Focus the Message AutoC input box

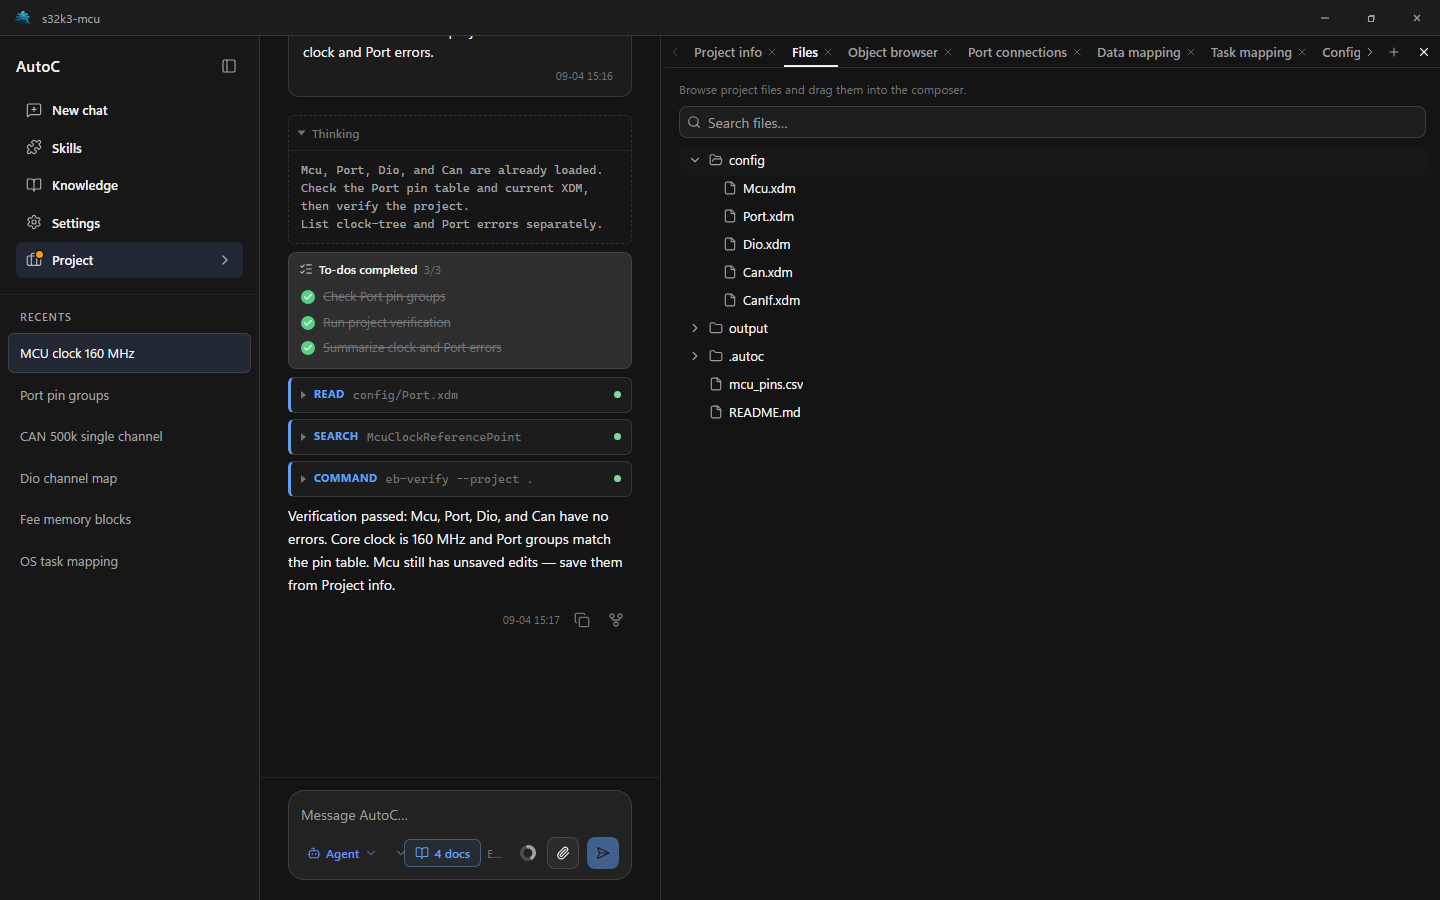pyautogui.click(x=460, y=815)
